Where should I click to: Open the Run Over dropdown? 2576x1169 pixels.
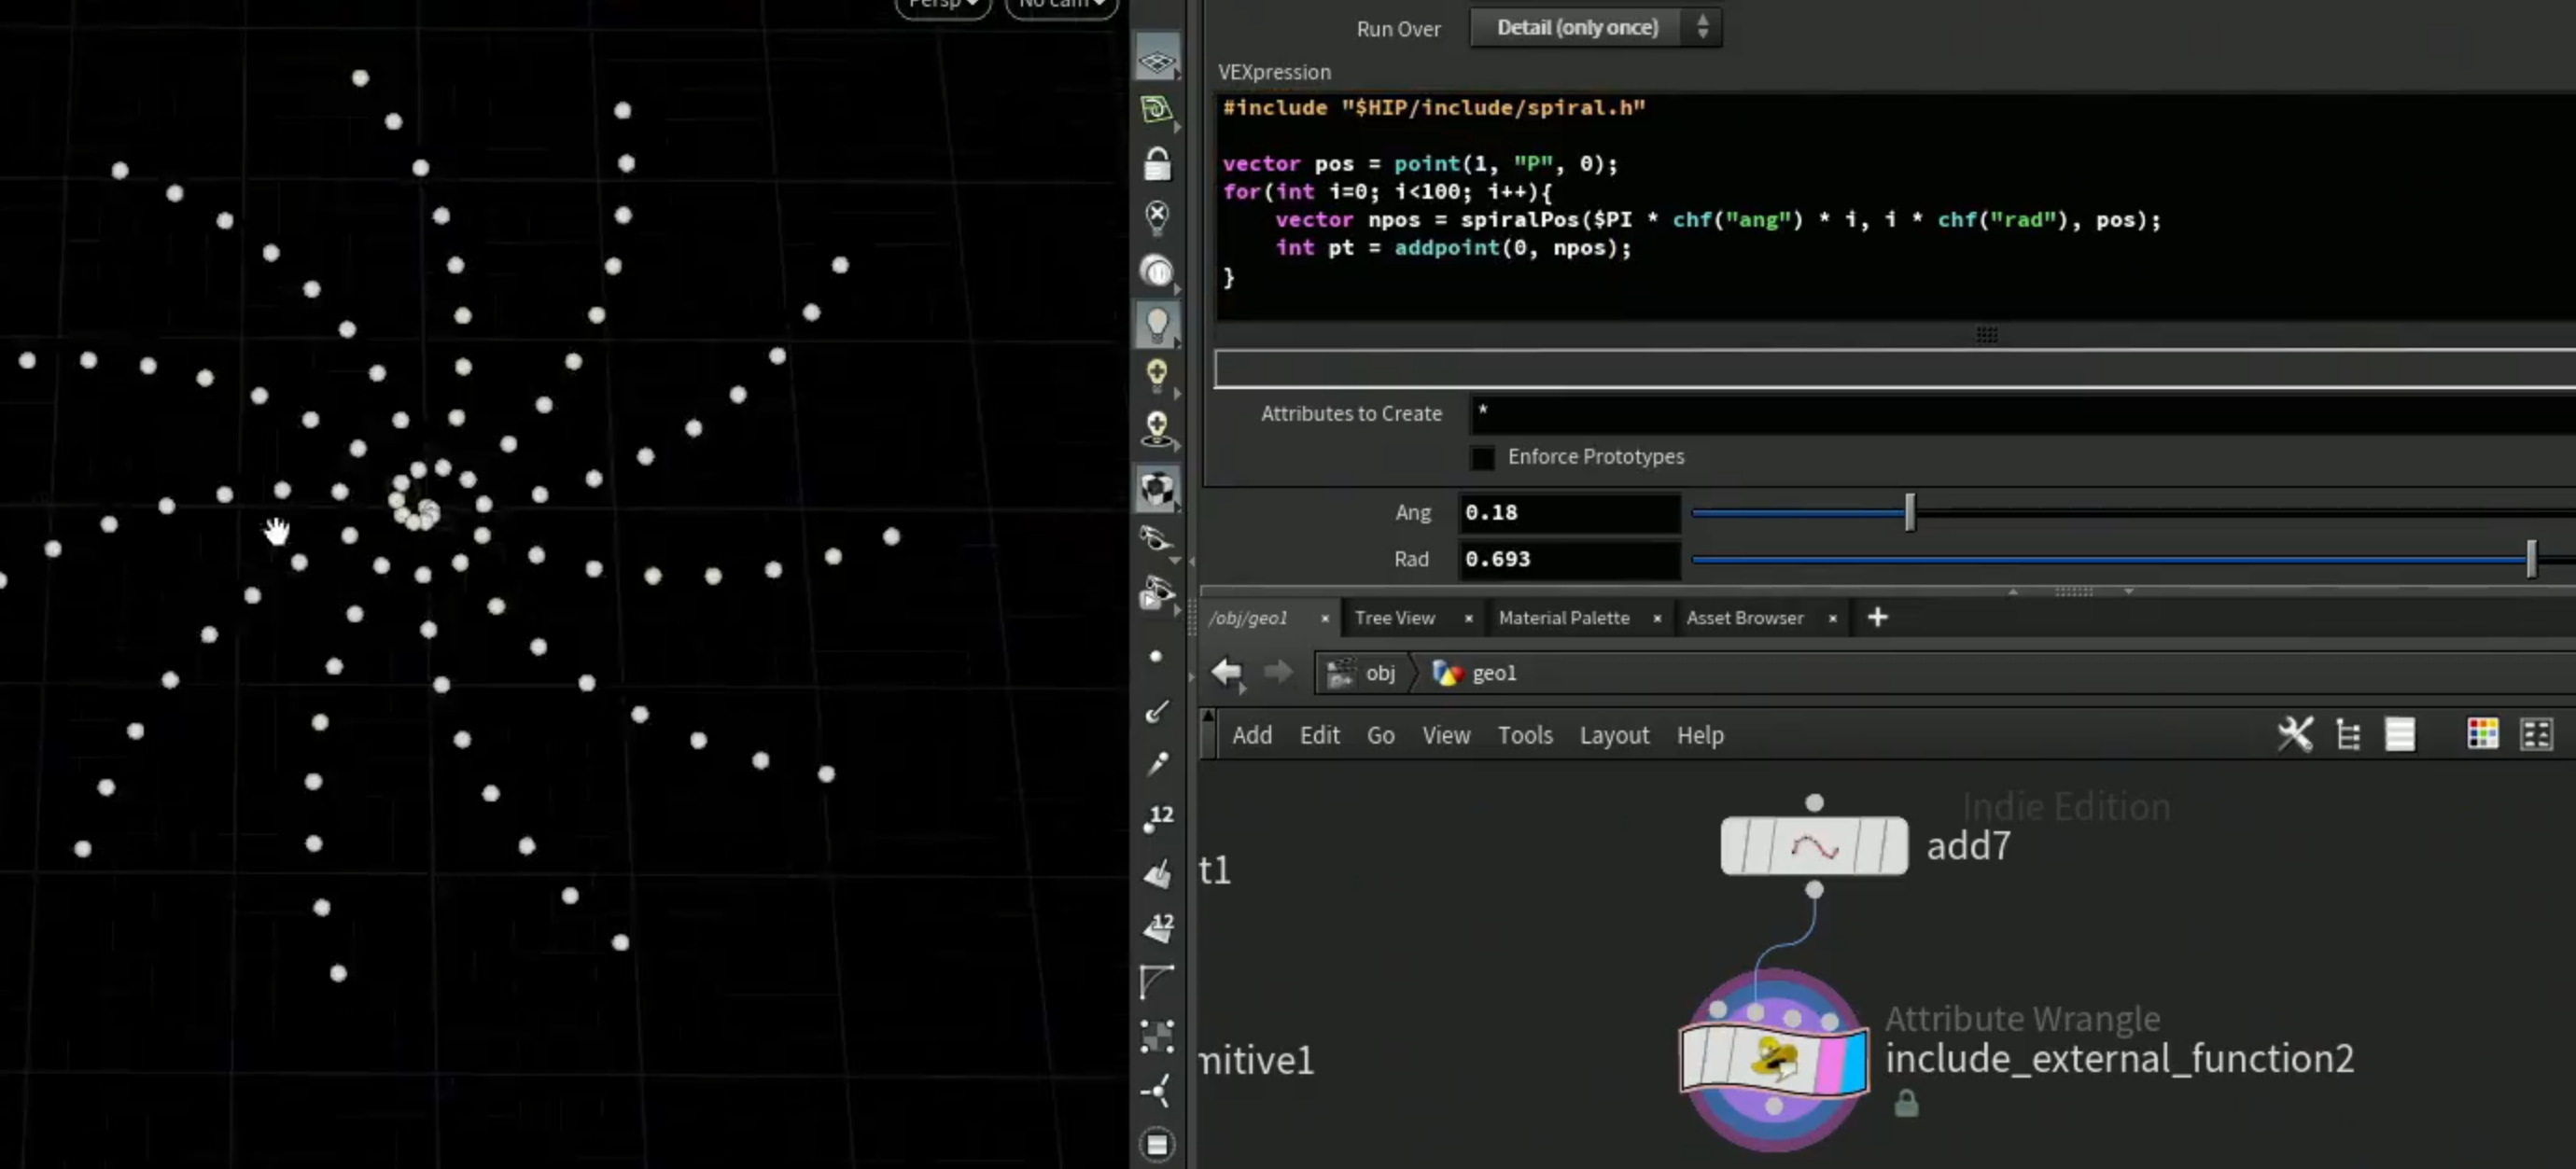(1595, 27)
